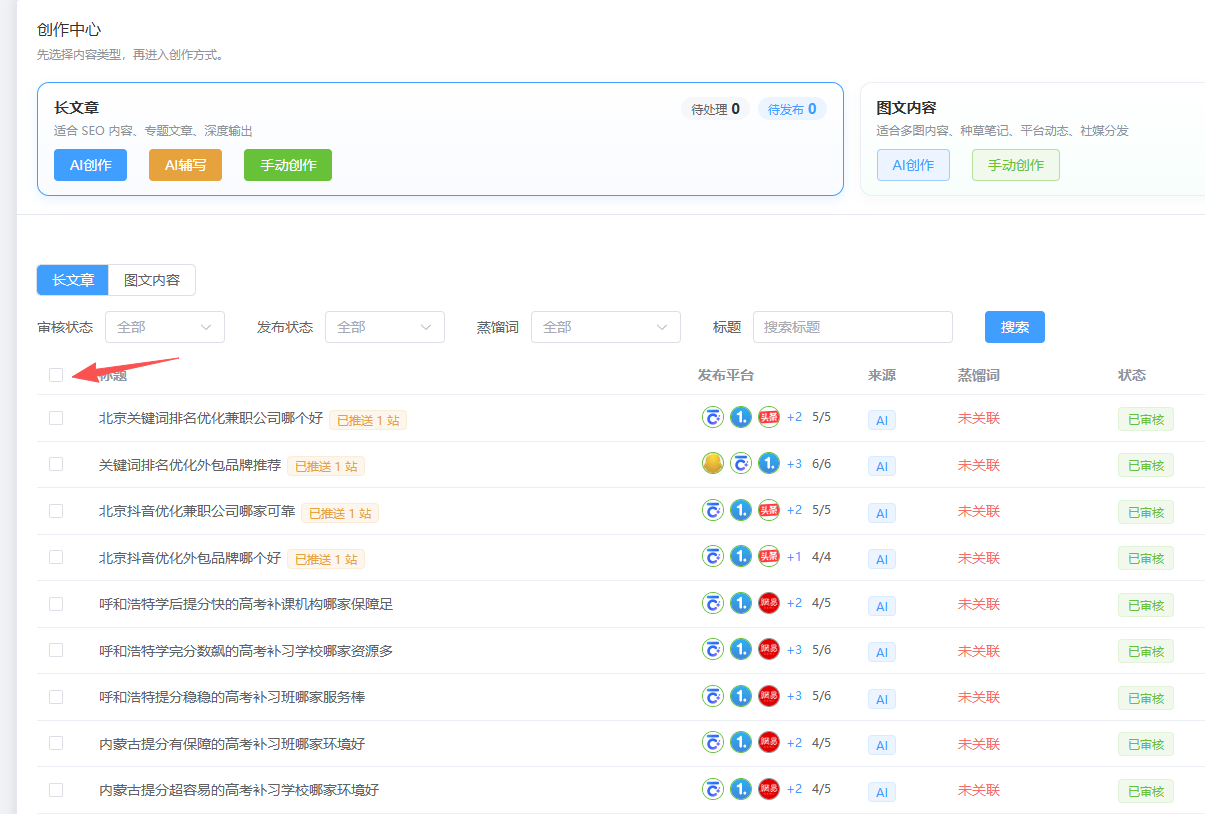Click 'C' icon in 内蒙古提分有保障的高考补习班哪家环境好 row
This screenshot has height=814, width=1205.
713,742
